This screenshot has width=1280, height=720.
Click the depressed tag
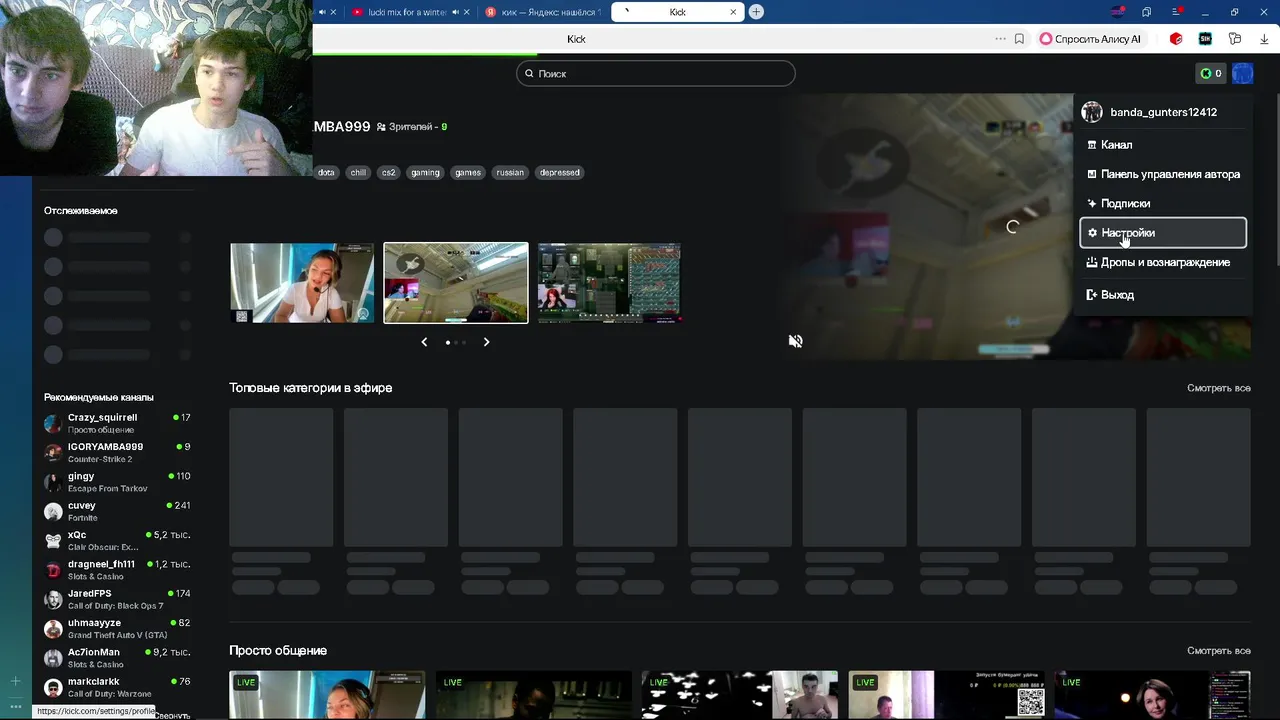(x=560, y=172)
